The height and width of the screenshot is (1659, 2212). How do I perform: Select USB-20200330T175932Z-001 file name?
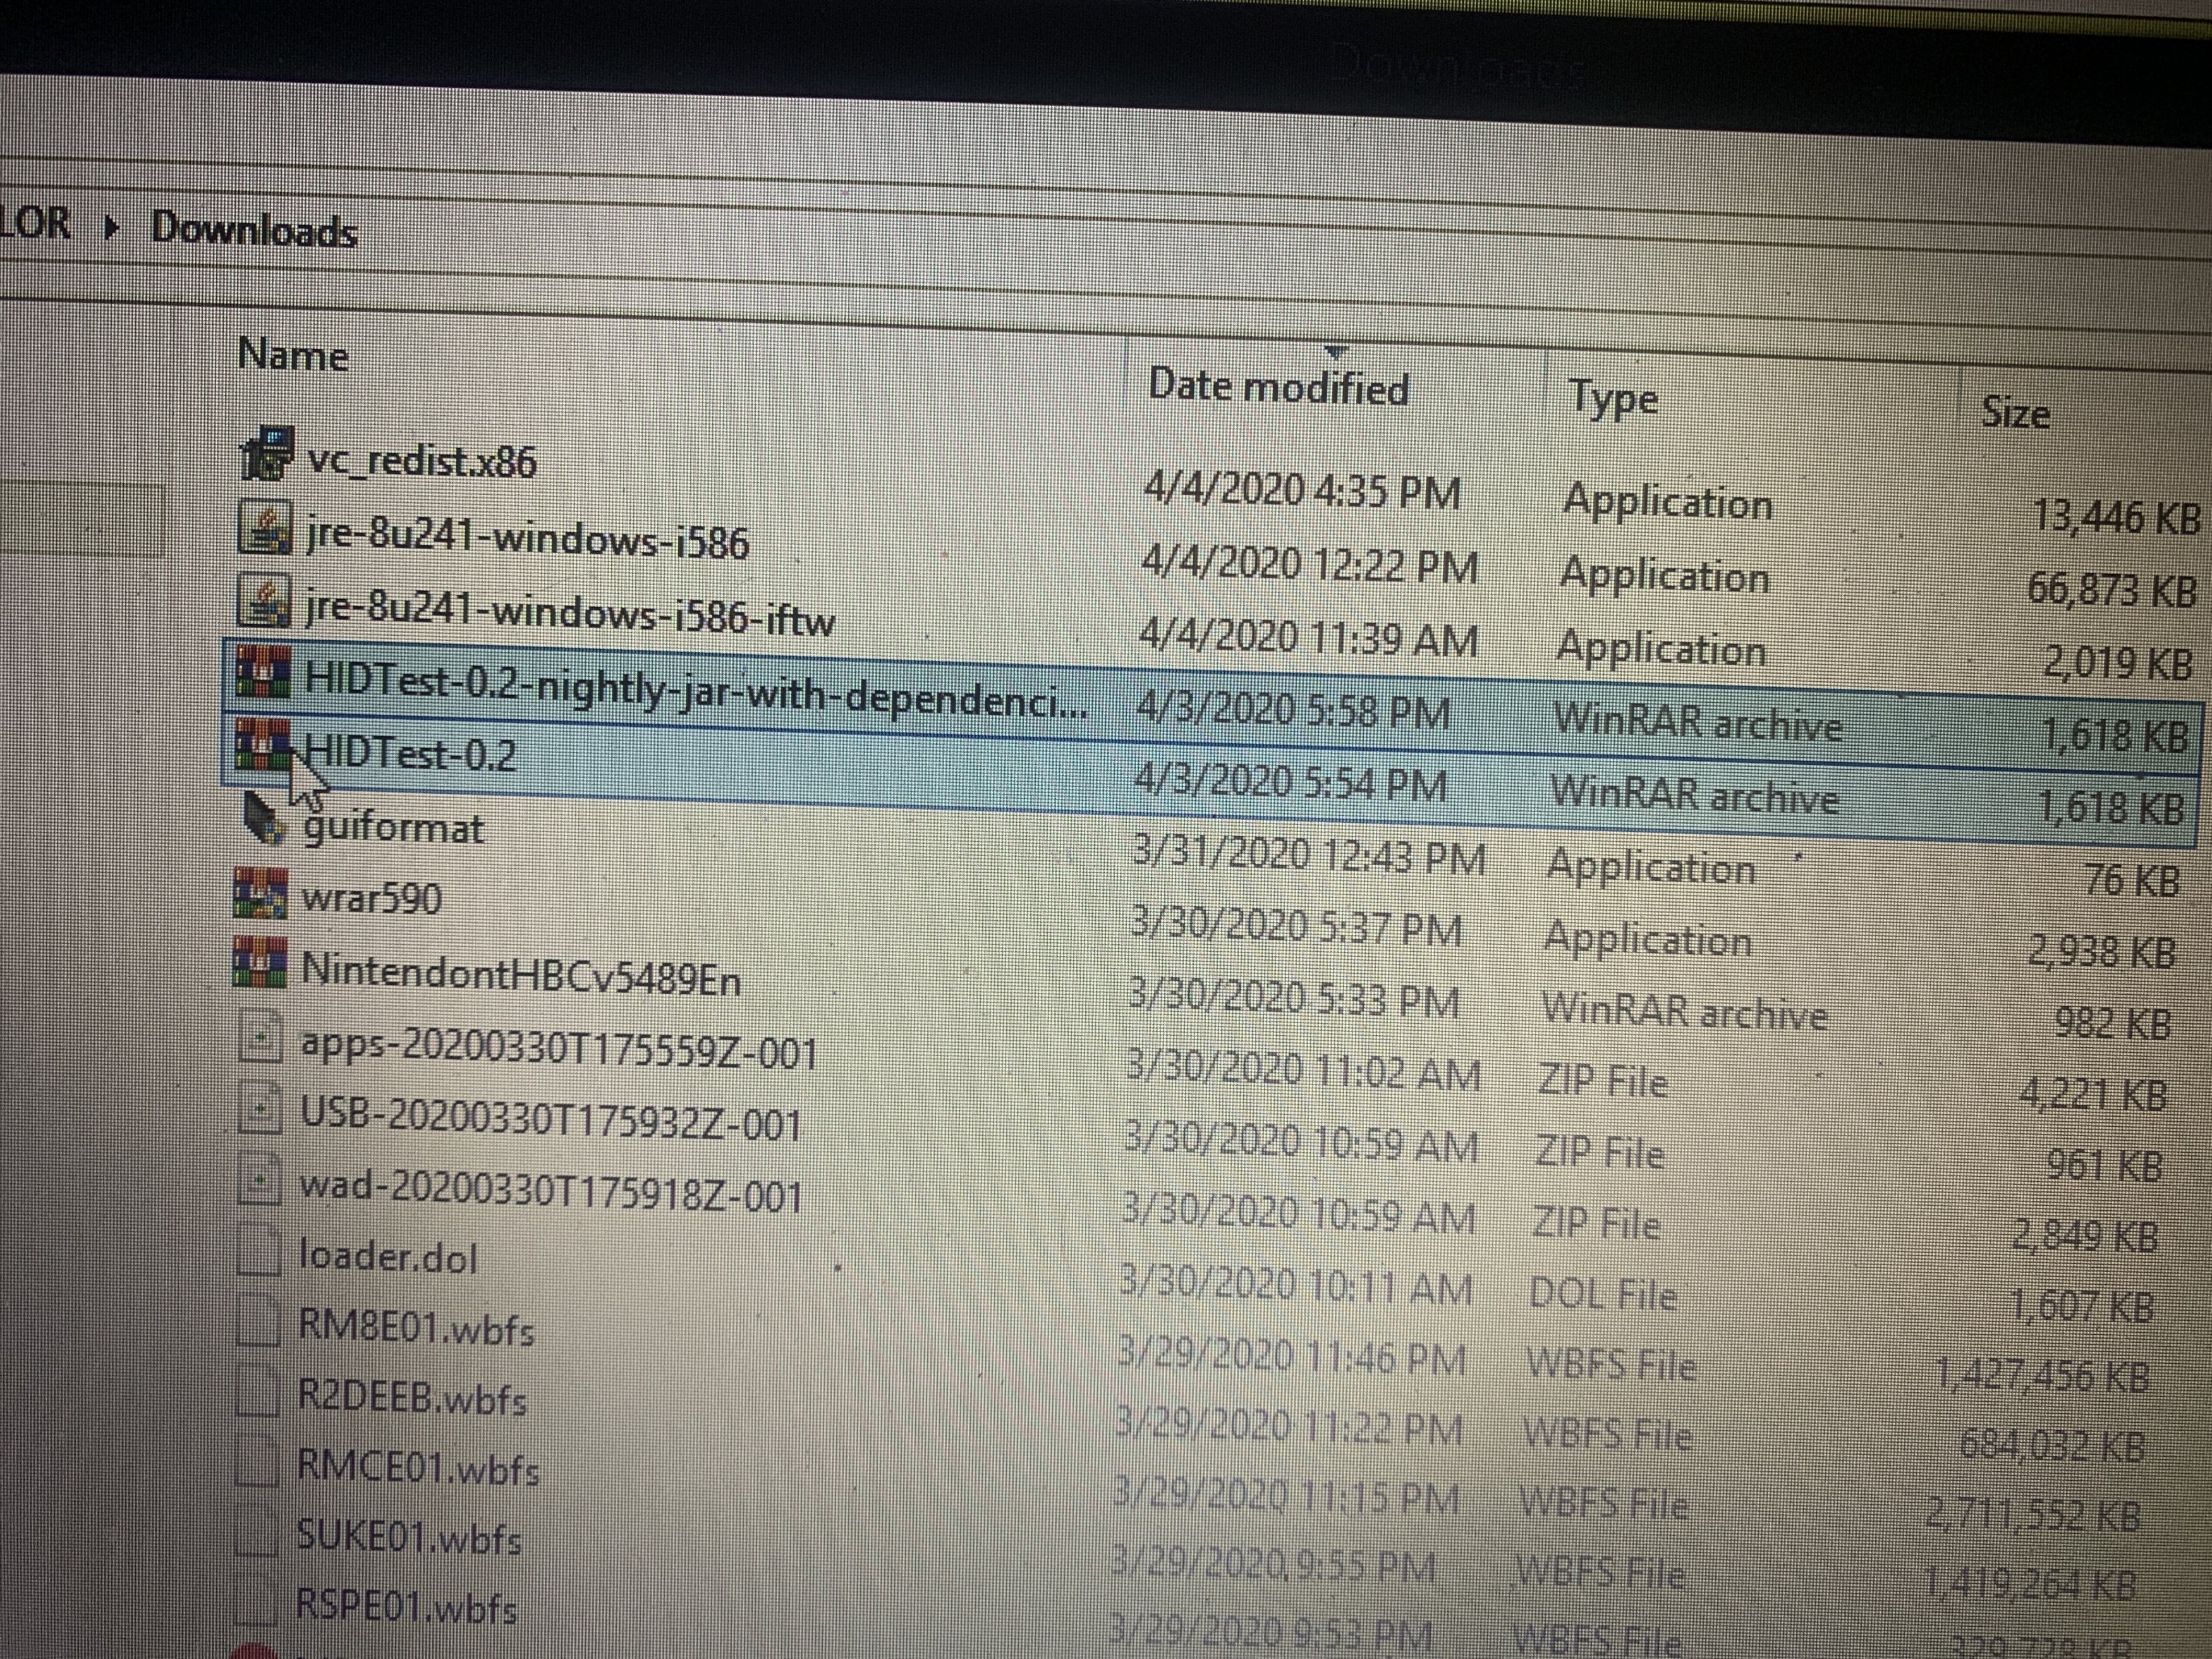tap(551, 1119)
